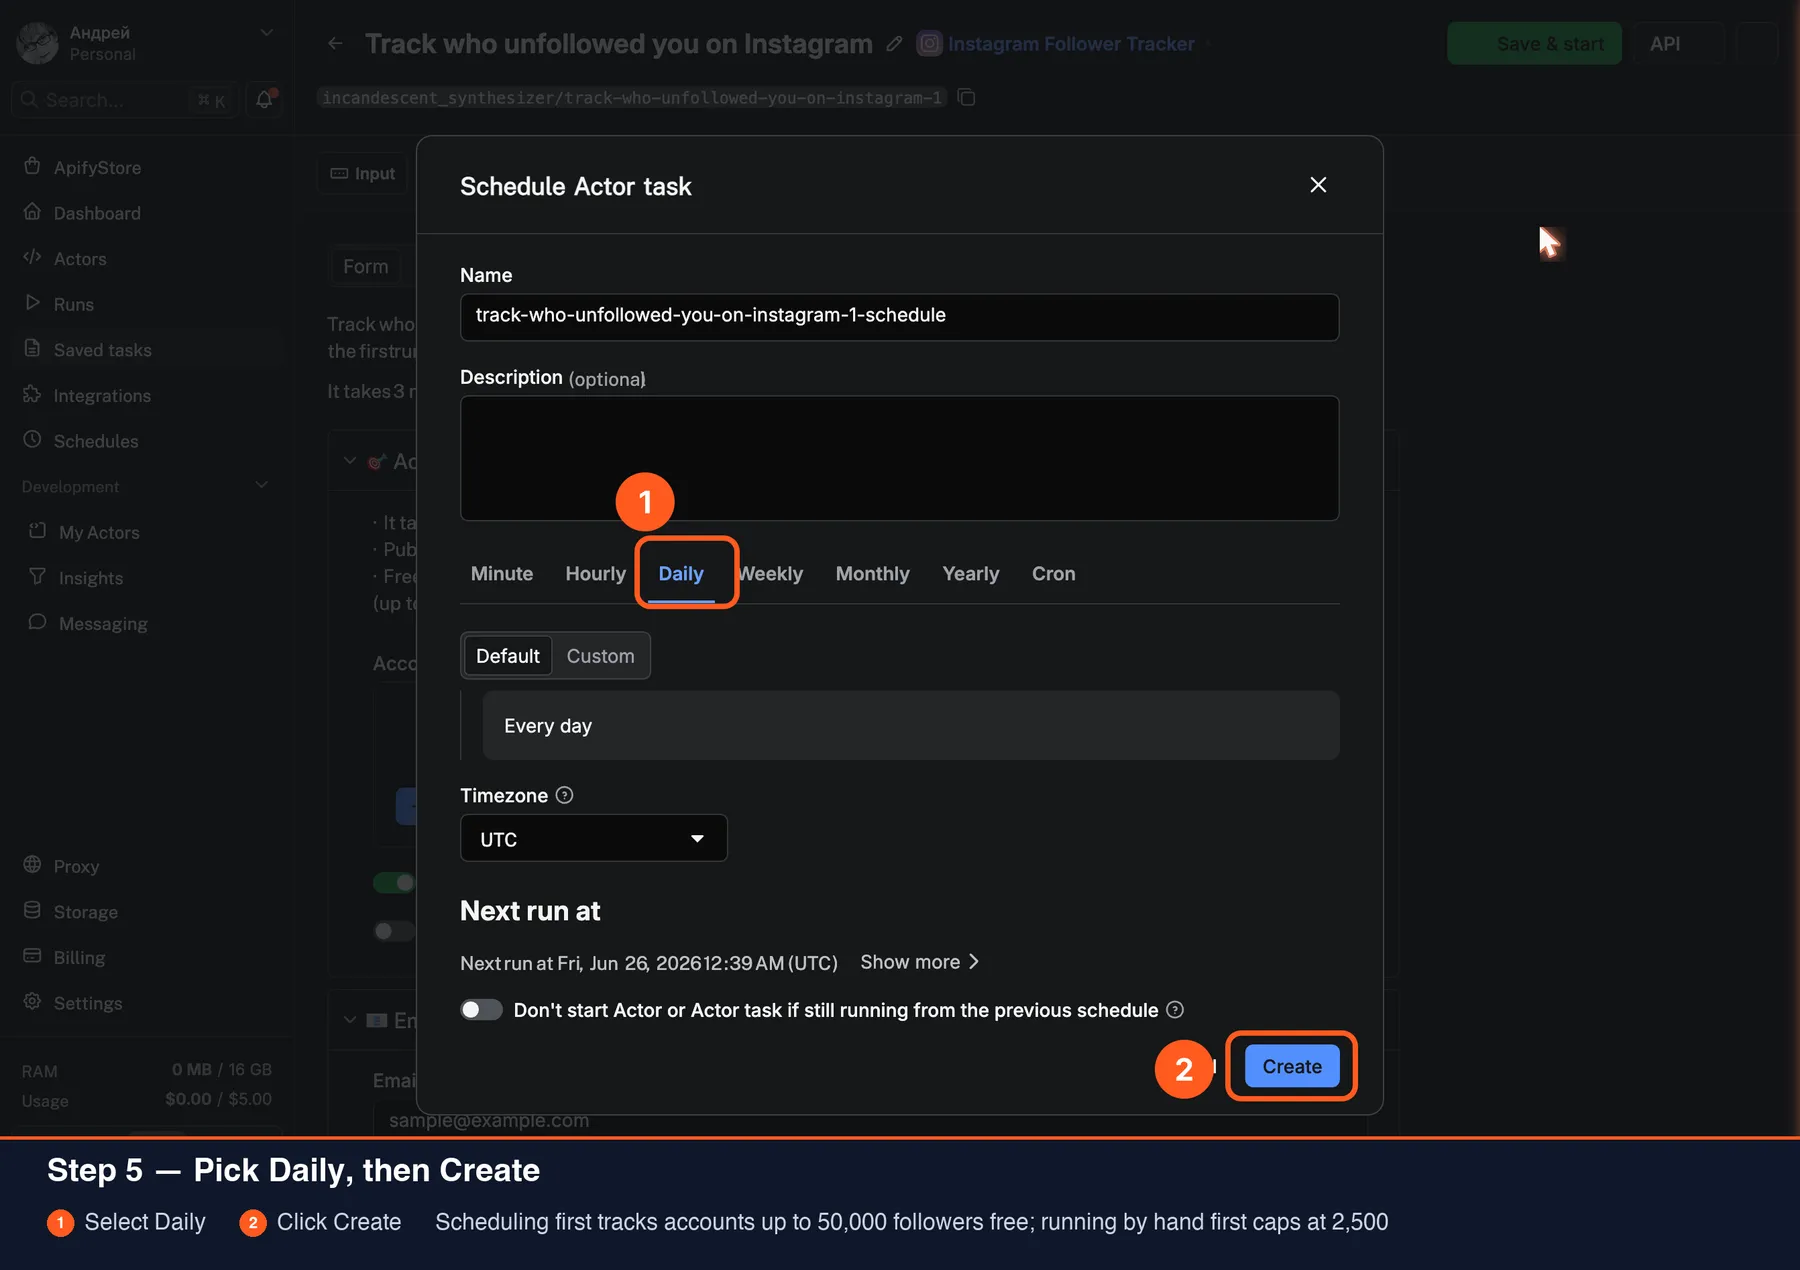Click the user avatar Андрей
1800x1270 pixels.
pyautogui.click(x=38, y=43)
